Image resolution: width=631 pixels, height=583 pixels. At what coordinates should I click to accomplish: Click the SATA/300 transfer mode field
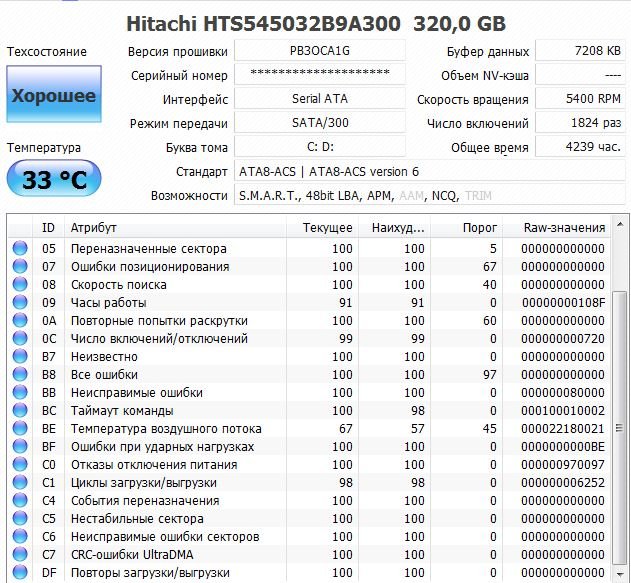[x=320, y=123]
